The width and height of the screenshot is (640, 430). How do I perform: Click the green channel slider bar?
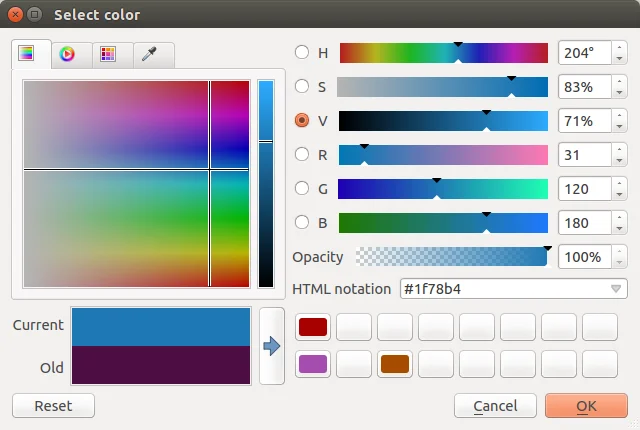pyautogui.click(x=443, y=189)
